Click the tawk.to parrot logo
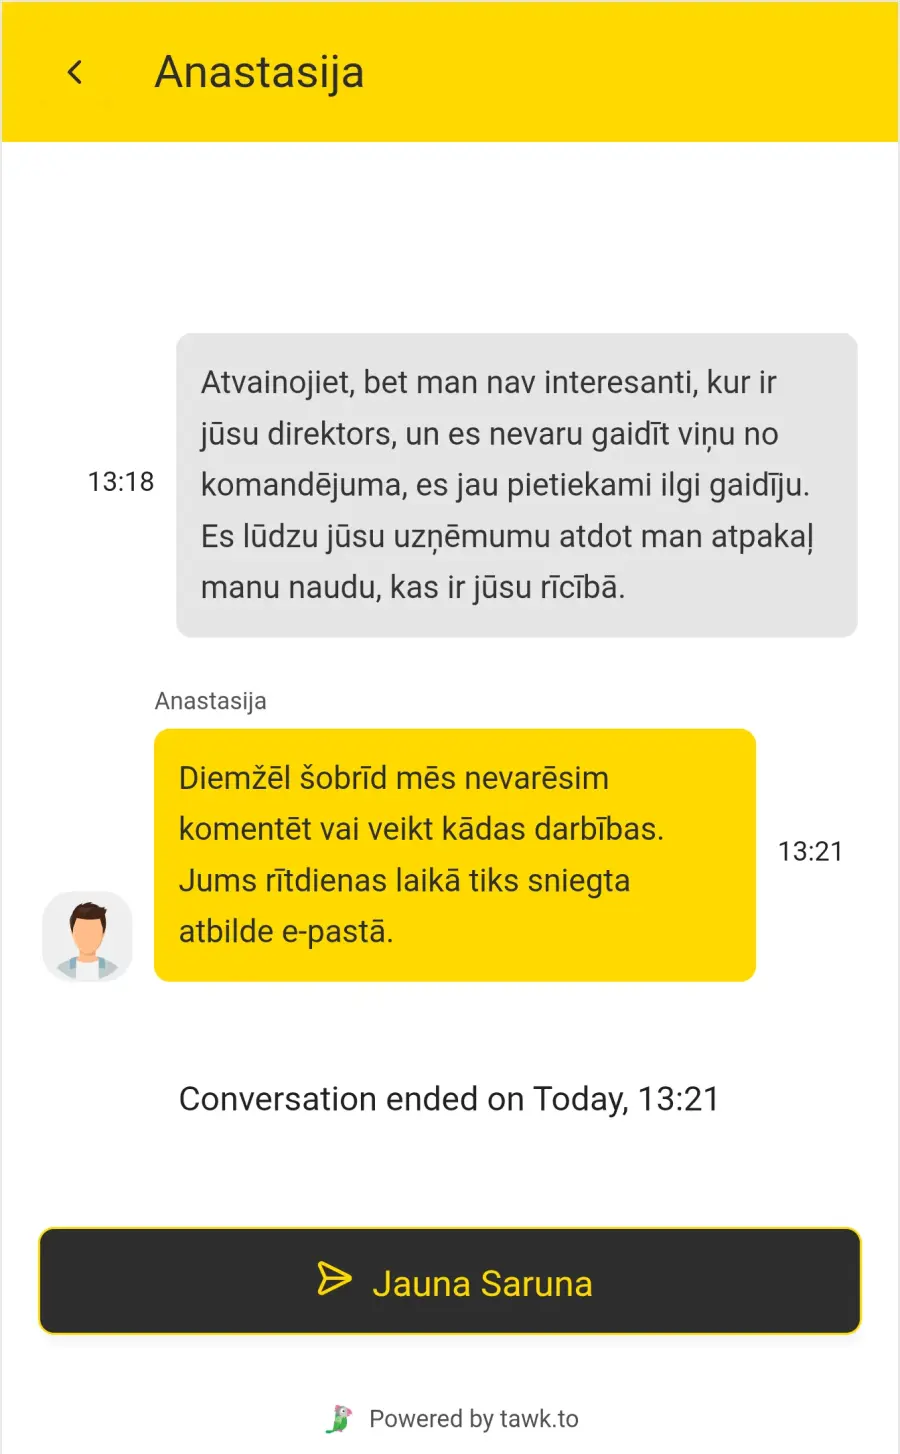This screenshot has width=900, height=1454. (x=340, y=1418)
